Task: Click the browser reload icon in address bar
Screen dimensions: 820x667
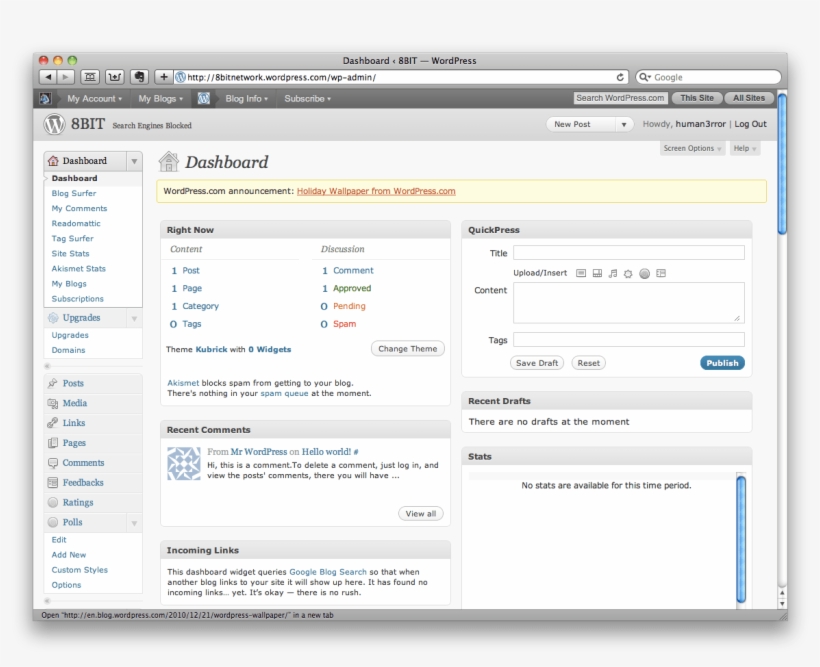Action: [621, 77]
